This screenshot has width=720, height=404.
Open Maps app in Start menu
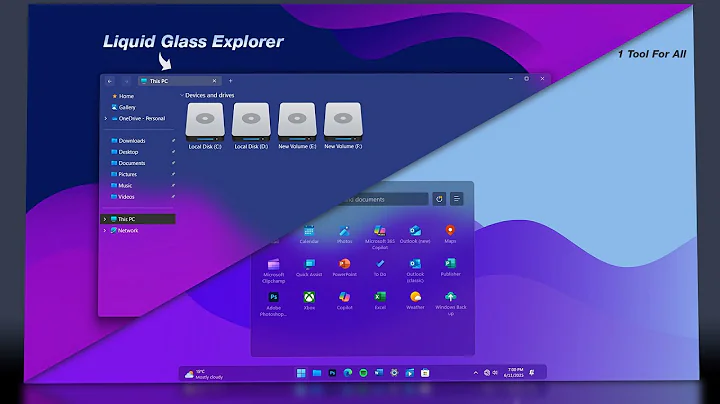coord(450,234)
